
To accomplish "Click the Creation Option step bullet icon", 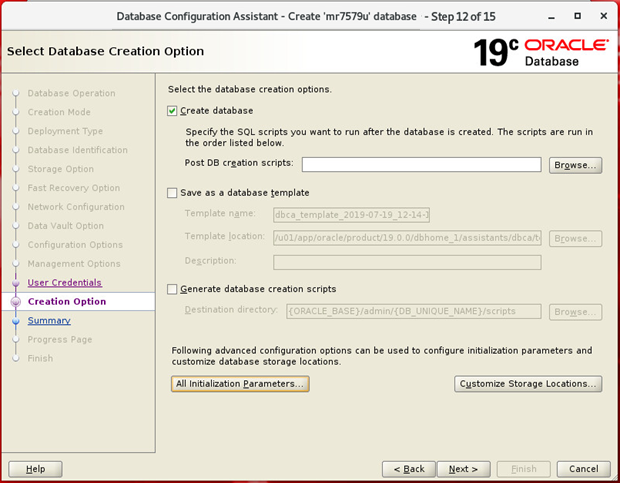I will click(x=16, y=302).
